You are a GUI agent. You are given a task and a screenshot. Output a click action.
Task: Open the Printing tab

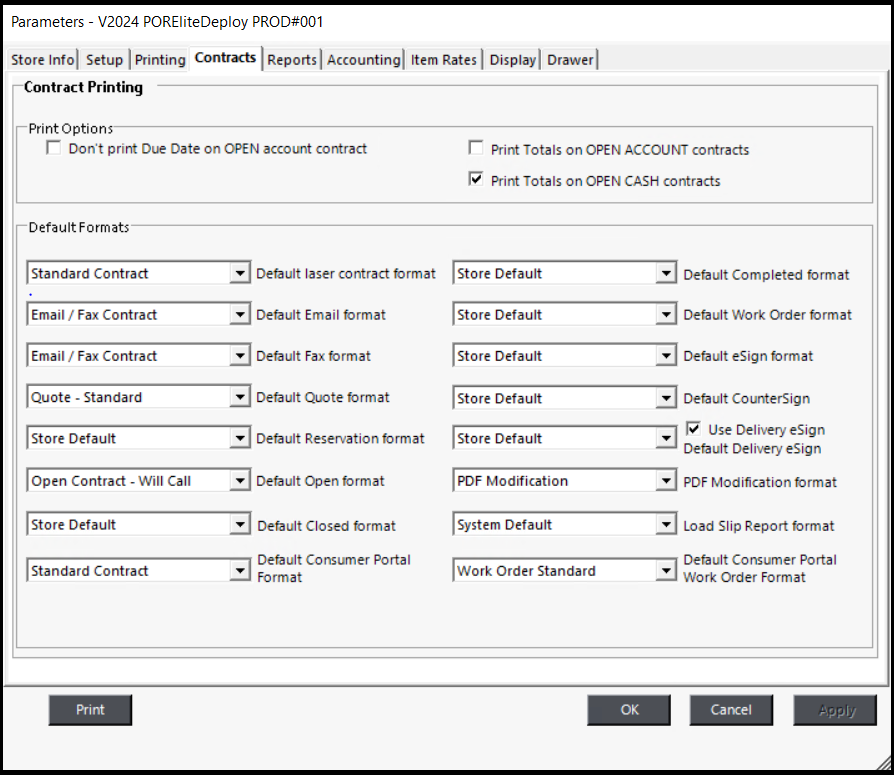pyautogui.click(x=160, y=60)
